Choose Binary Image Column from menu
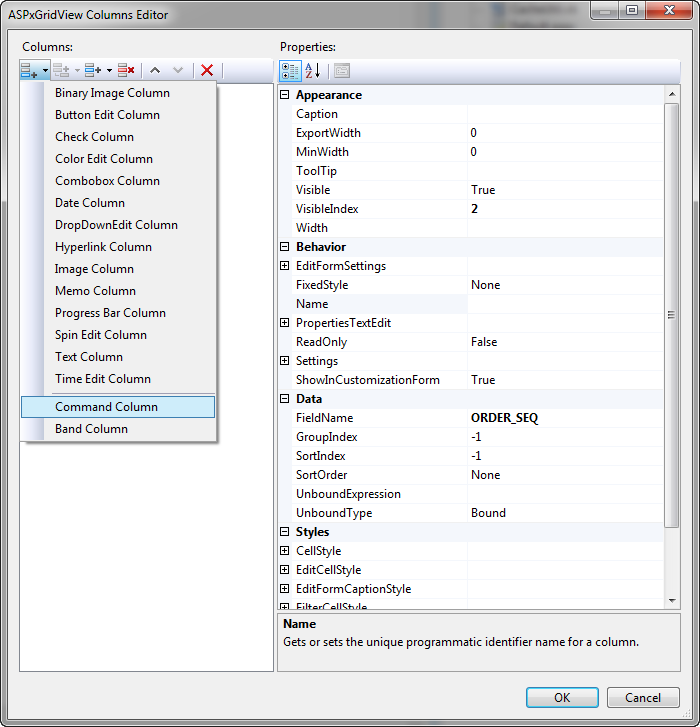 pyautogui.click(x=112, y=93)
